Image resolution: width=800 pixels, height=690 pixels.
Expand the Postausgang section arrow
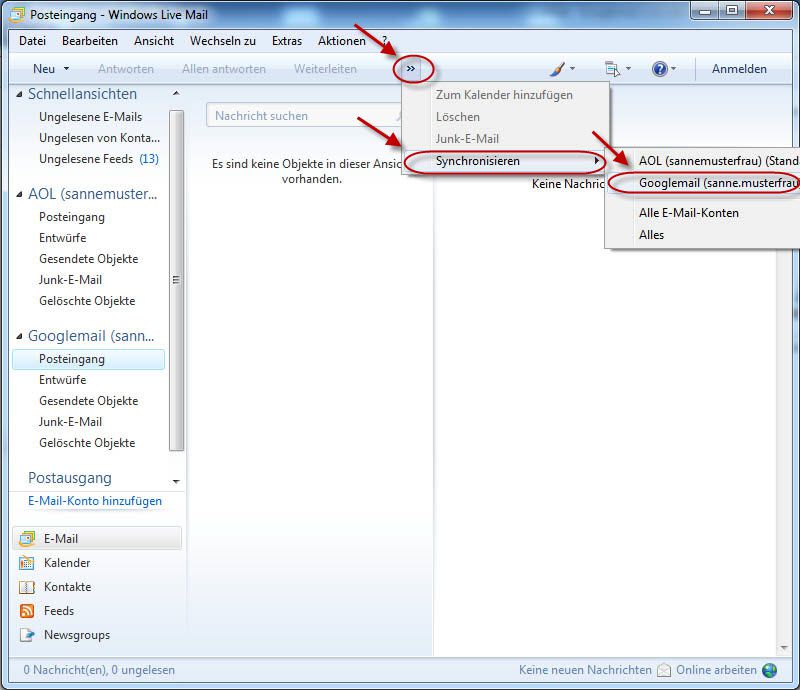pos(176,481)
